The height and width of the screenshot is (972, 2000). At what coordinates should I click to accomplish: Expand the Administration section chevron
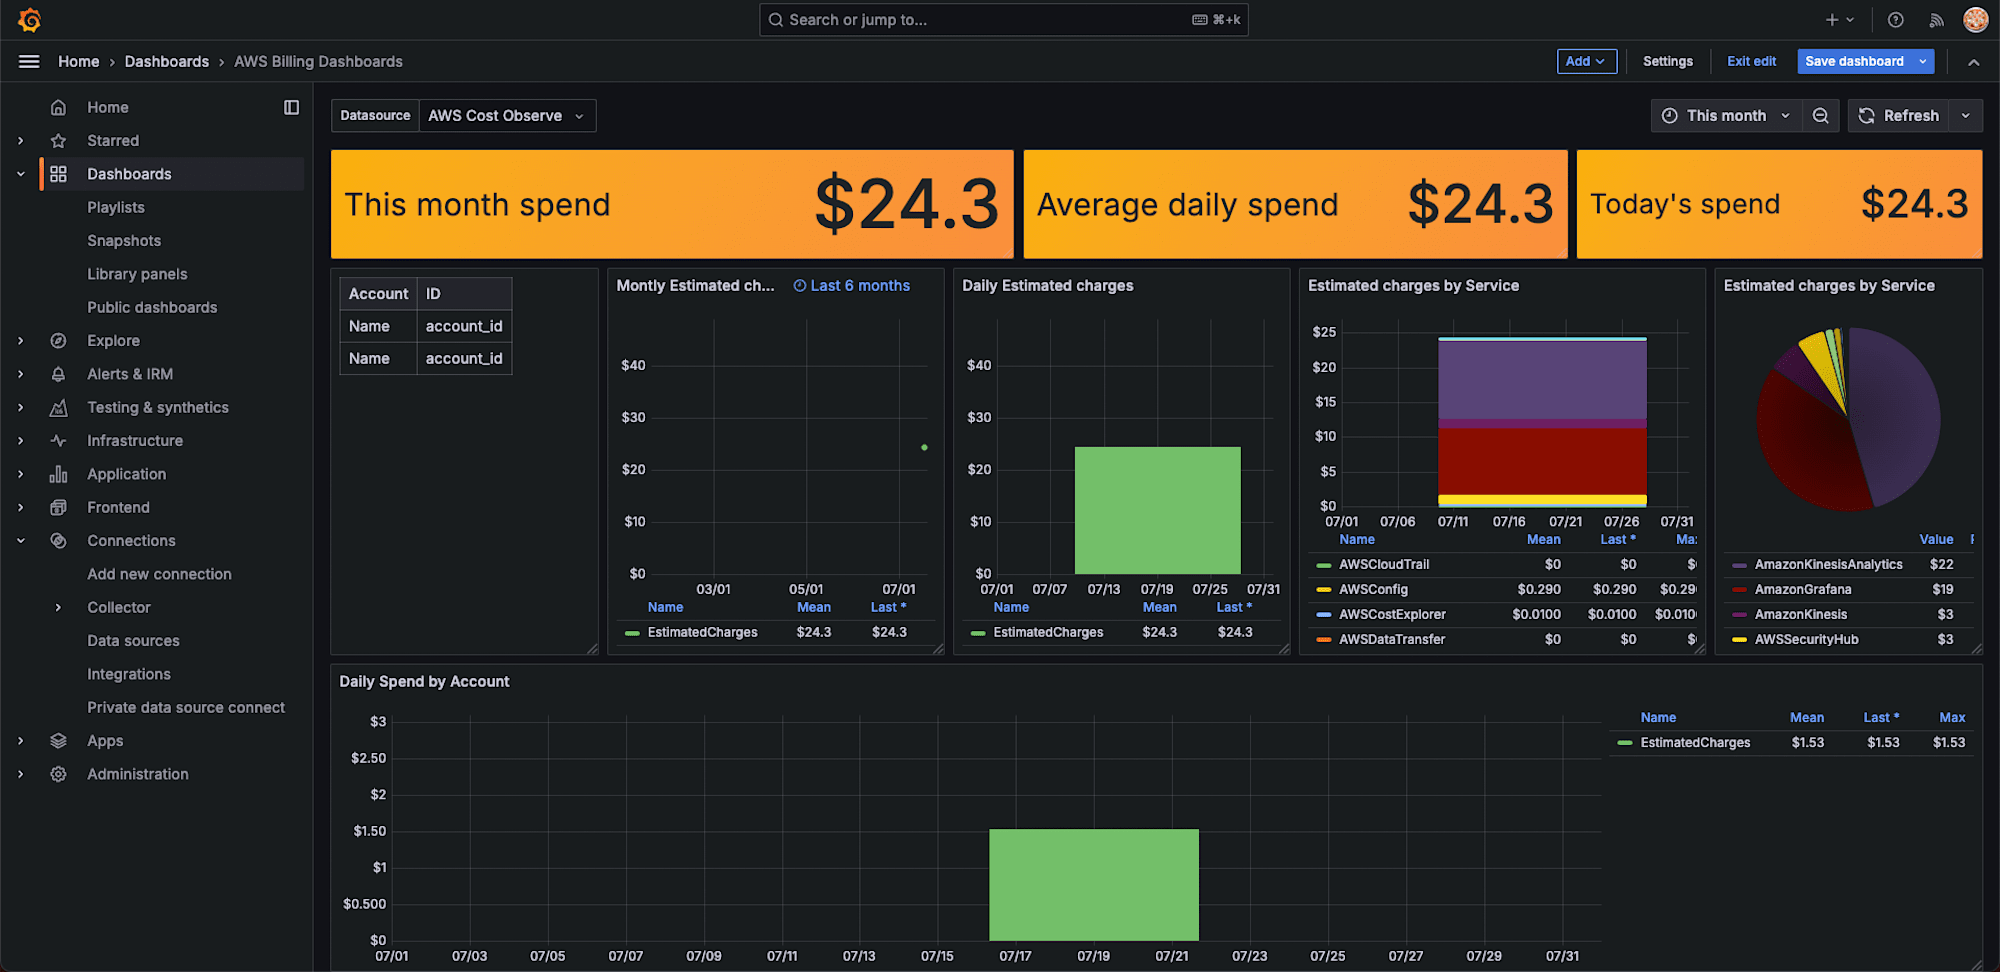[x=20, y=774]
